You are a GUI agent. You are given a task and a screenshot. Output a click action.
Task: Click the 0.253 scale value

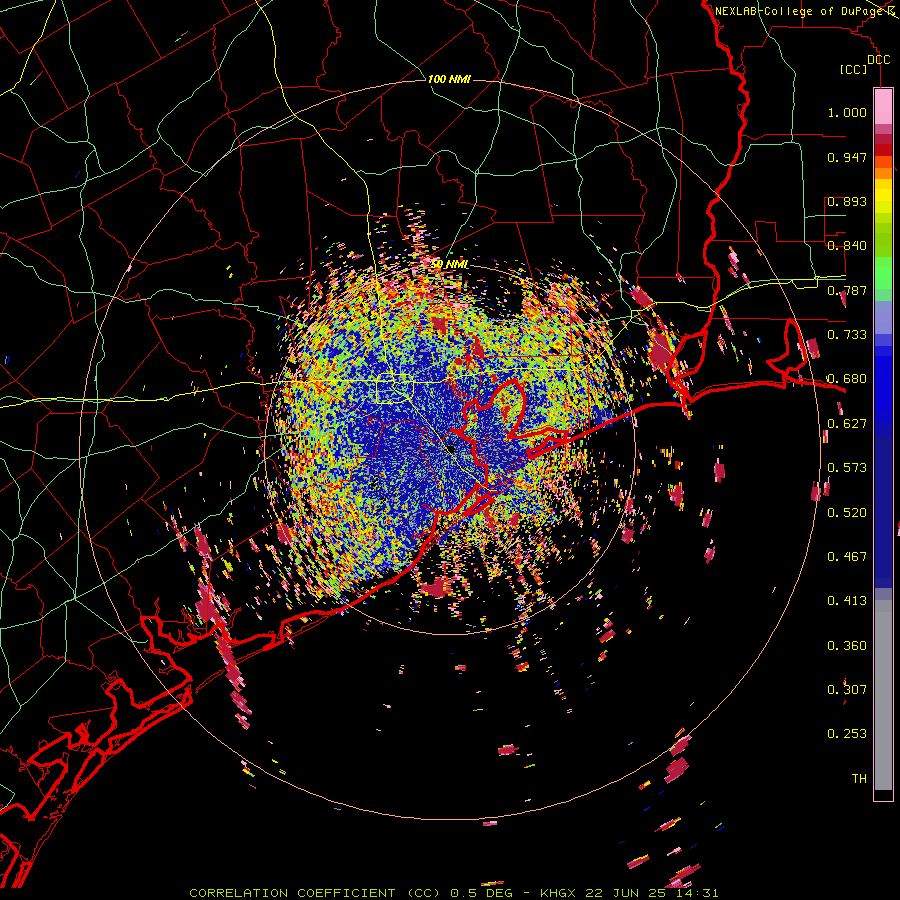pyautogui.click(x=847, y=734)
